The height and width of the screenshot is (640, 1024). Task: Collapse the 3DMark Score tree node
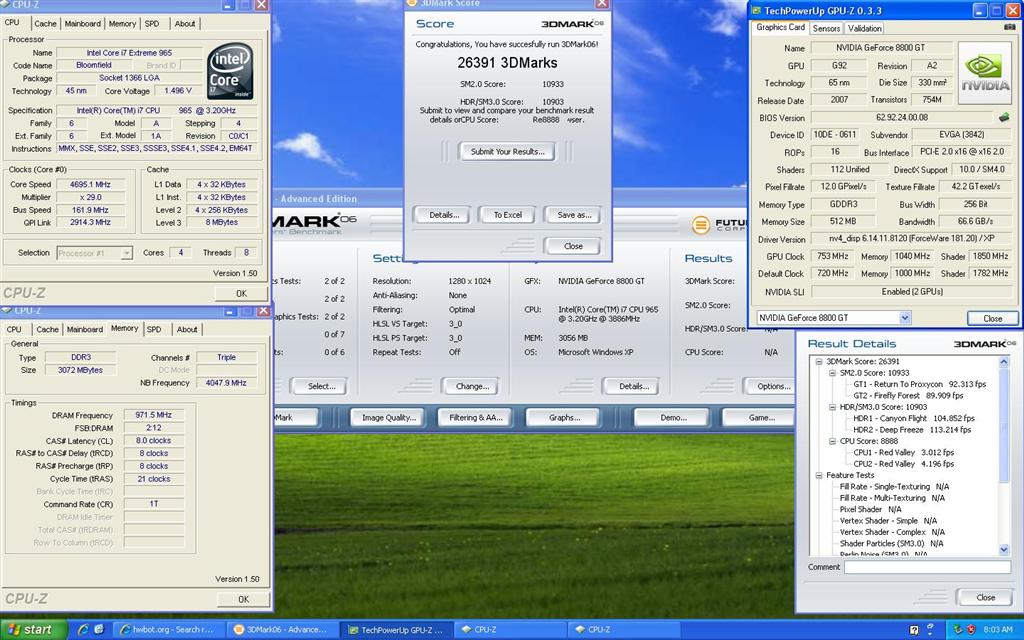point(819,362)
